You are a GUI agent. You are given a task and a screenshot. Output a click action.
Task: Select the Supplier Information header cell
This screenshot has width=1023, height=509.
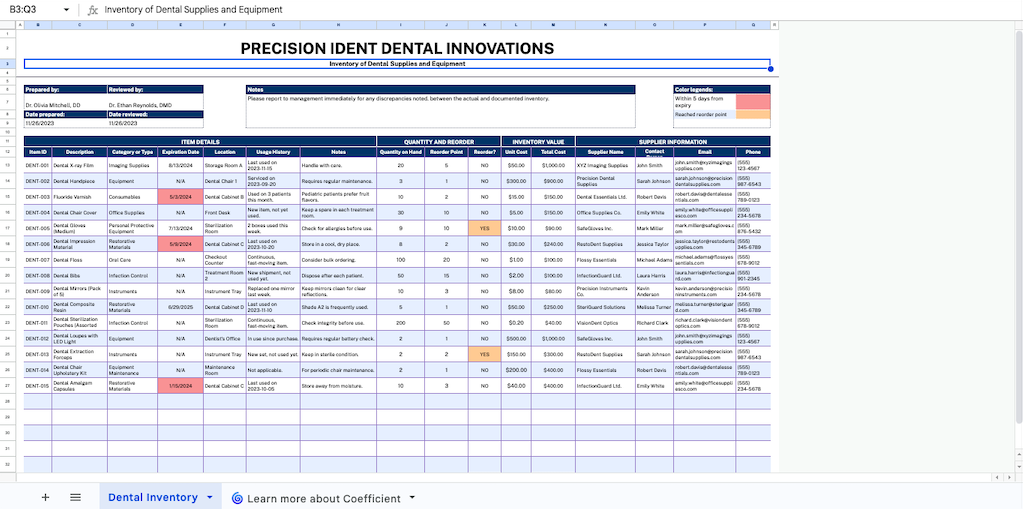(x=672, y=142)
